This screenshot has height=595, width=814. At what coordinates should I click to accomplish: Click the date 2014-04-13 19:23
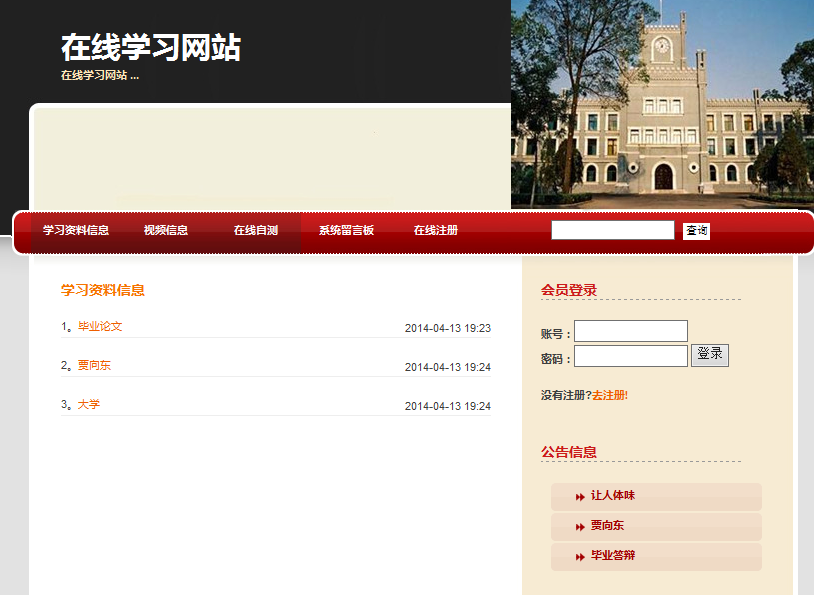[447, 328]
